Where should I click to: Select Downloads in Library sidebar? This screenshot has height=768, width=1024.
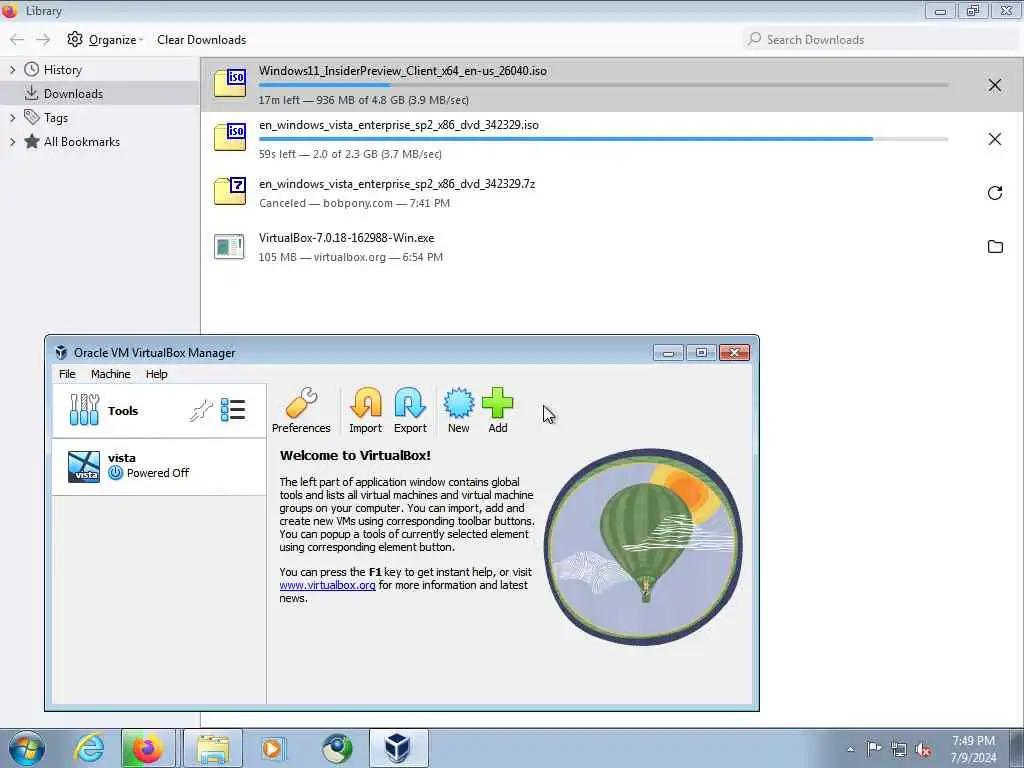(100, 93)
